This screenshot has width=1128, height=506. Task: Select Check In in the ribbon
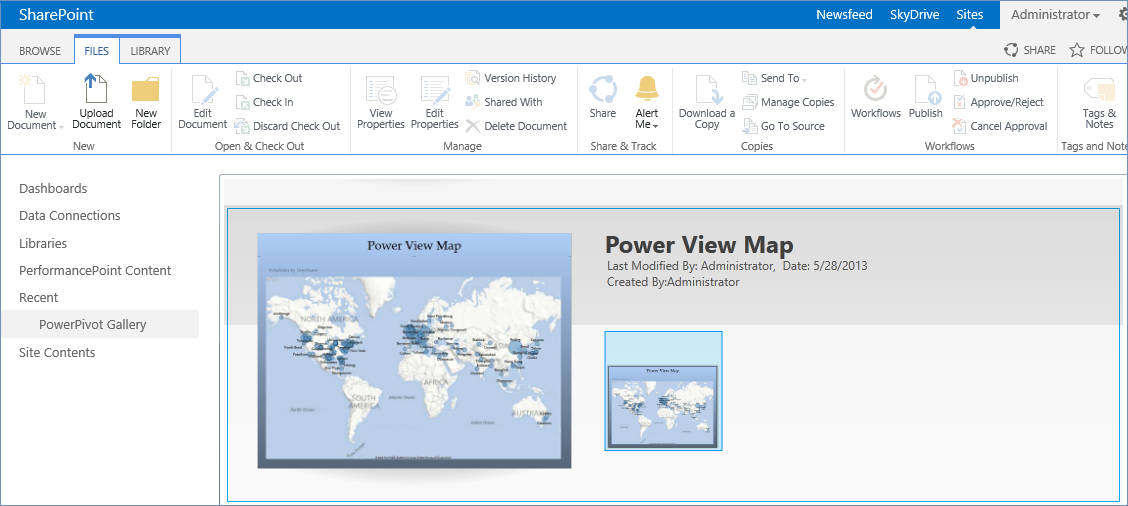(265, 102)
